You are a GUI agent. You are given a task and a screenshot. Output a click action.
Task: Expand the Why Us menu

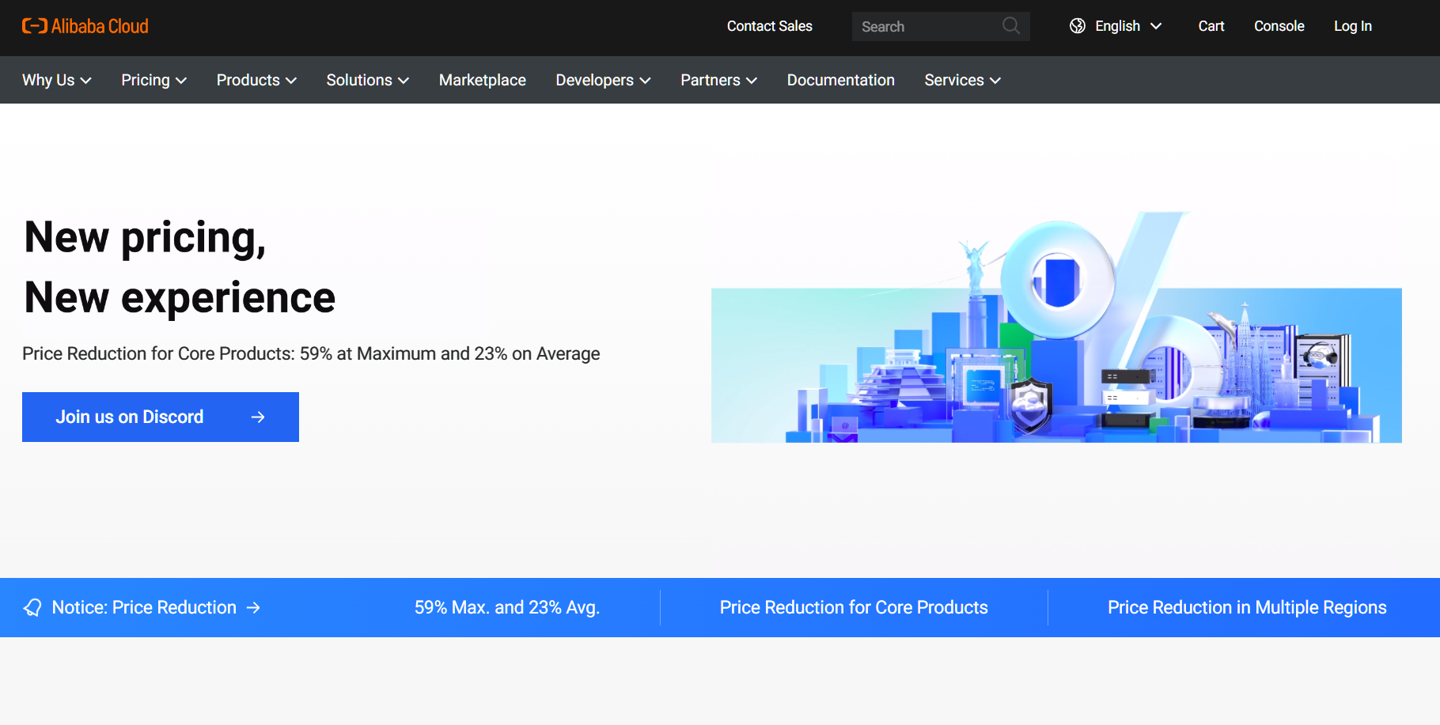[x=56, y=80]
